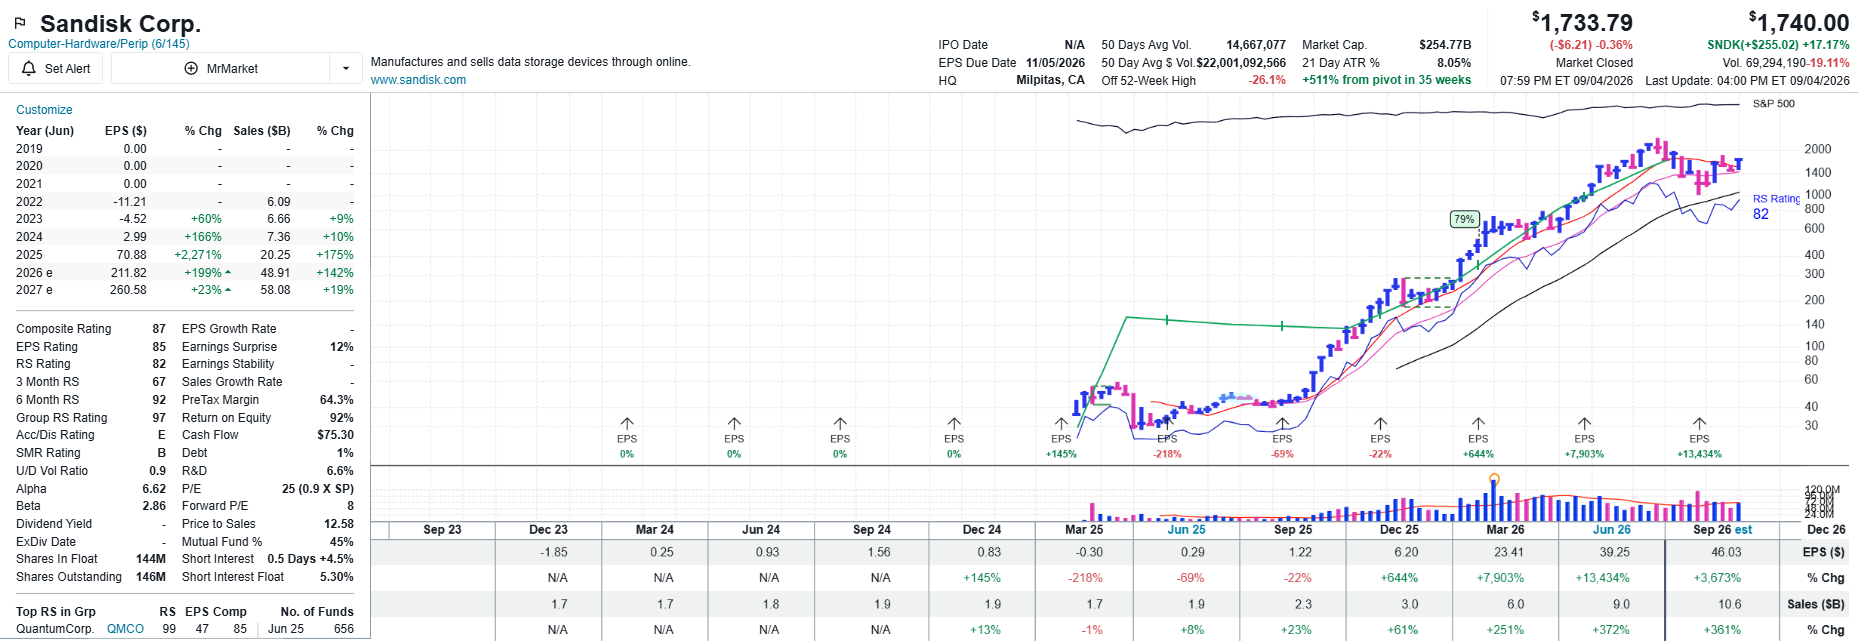
Task: Click the Short Interest Float value 5.30%
Action: (x=336, y=577)
